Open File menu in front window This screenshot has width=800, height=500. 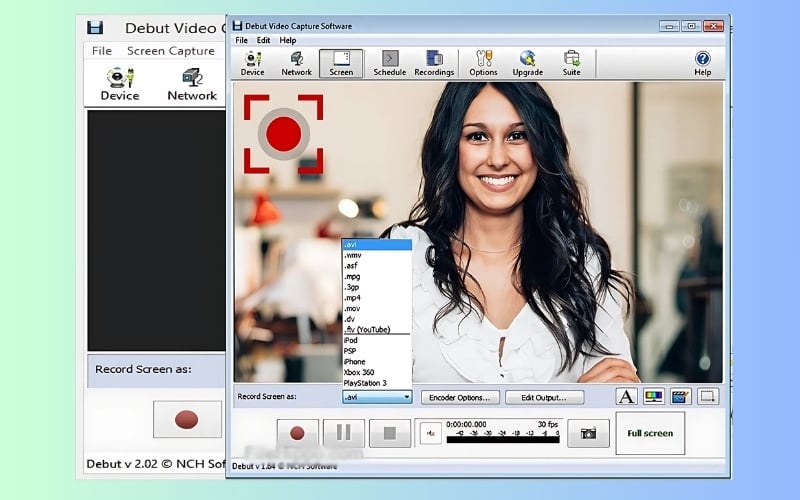tap(241, 40)
